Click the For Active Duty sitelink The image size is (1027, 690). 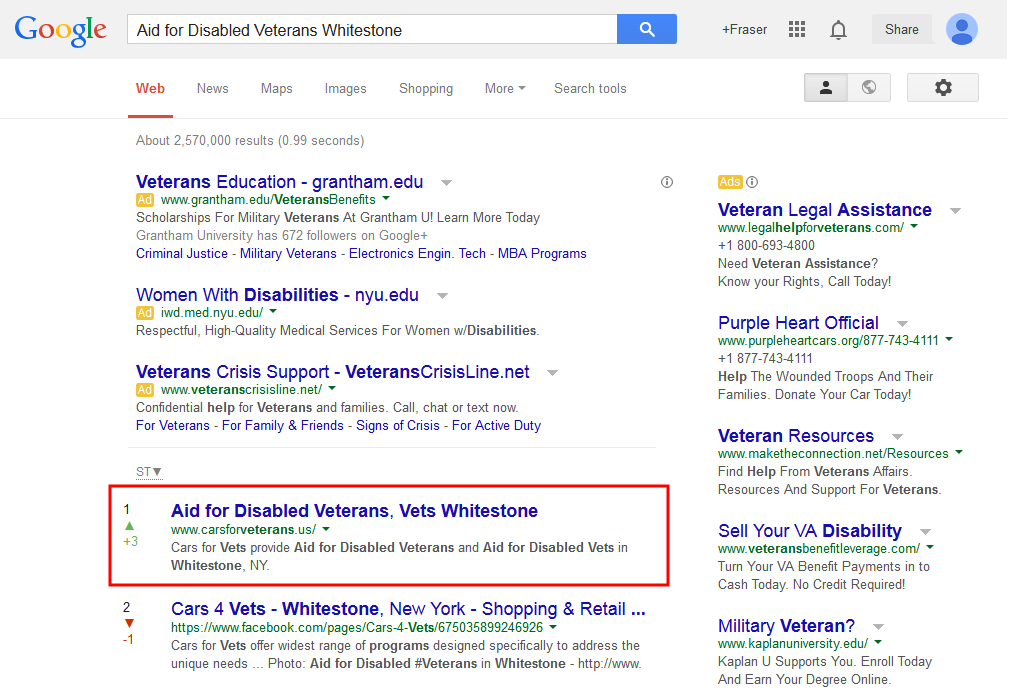pos(496,426)
